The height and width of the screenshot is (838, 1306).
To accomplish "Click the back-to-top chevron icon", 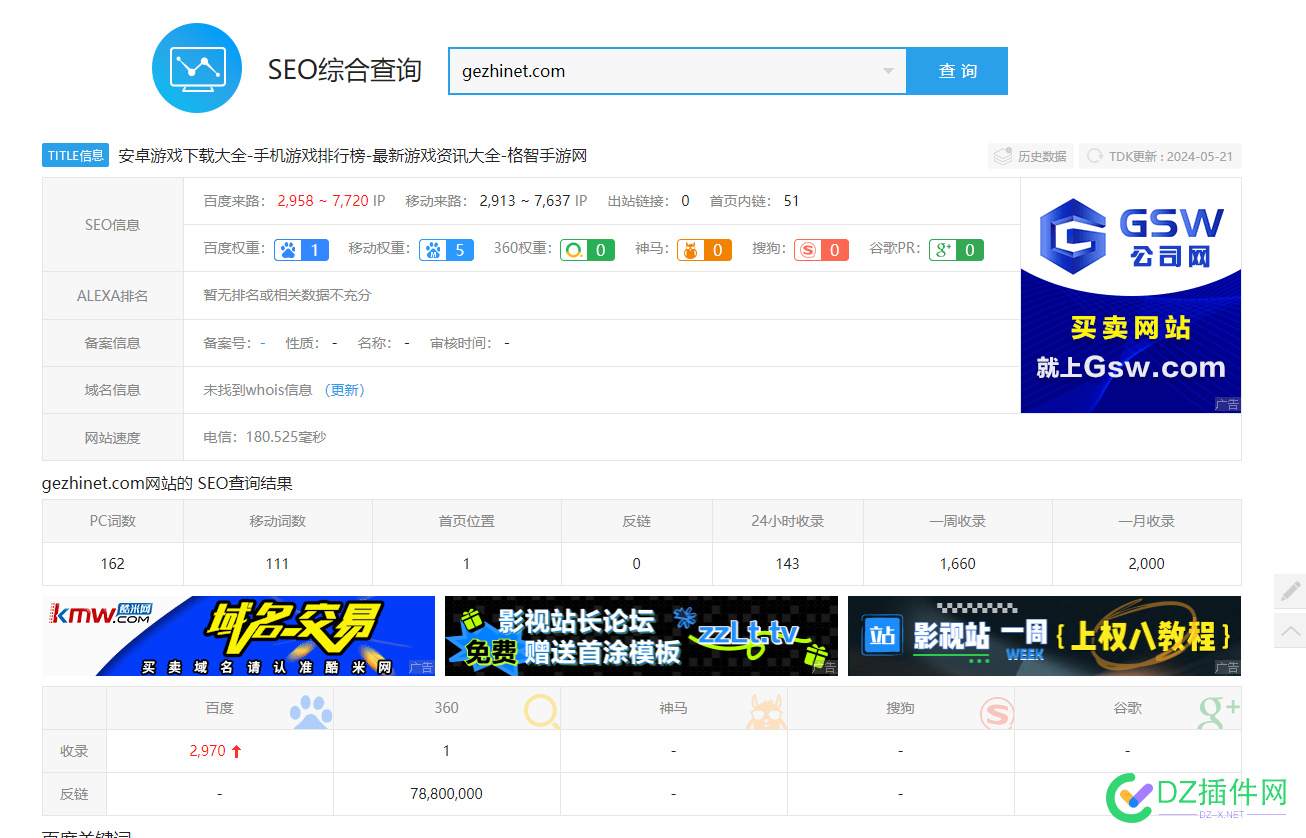I will click(x=1290, y=630).
